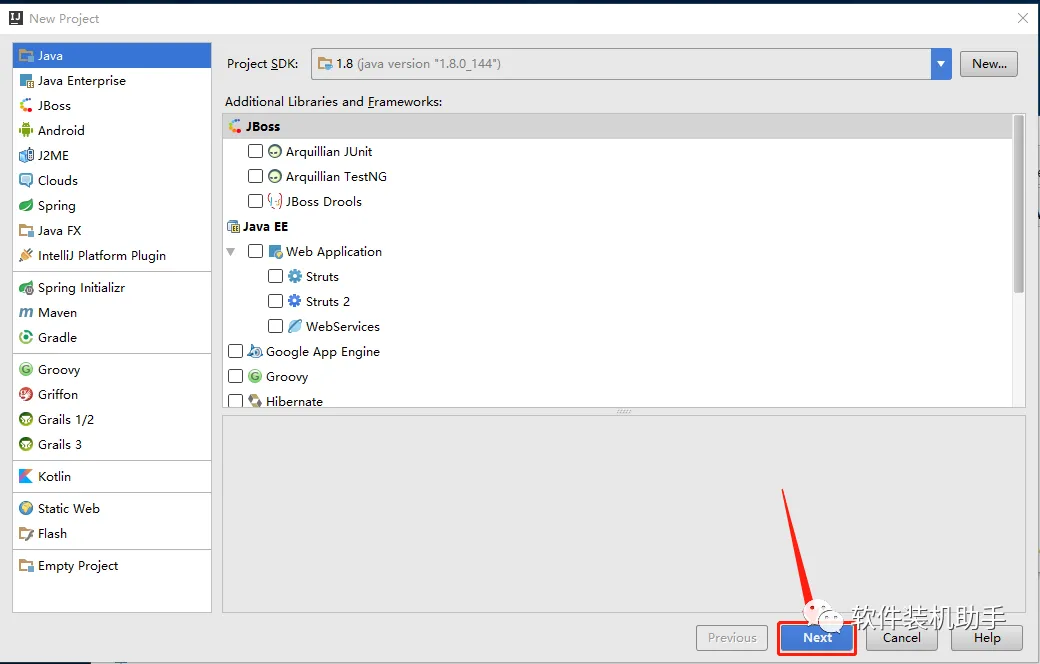The height and width of the screenshot is (664, 1040).
Task: Click the Gradle icon
Action: [x=27, y=338]
